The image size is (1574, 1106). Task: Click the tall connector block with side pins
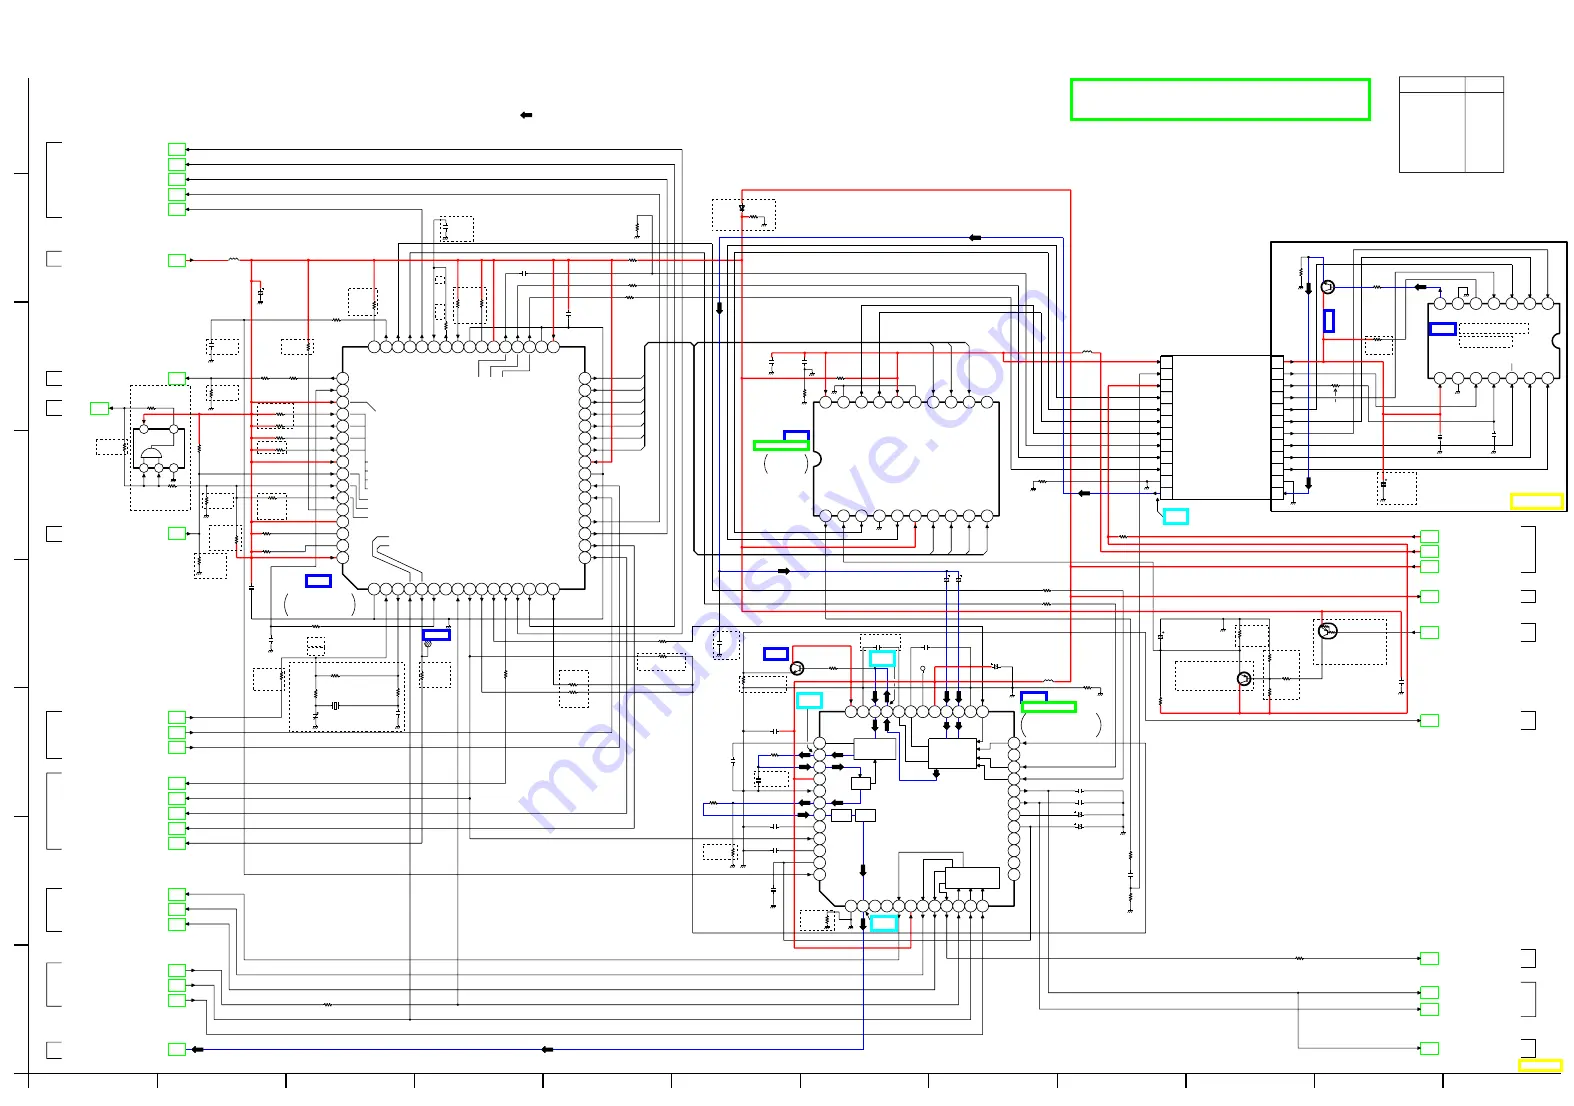1221,427
